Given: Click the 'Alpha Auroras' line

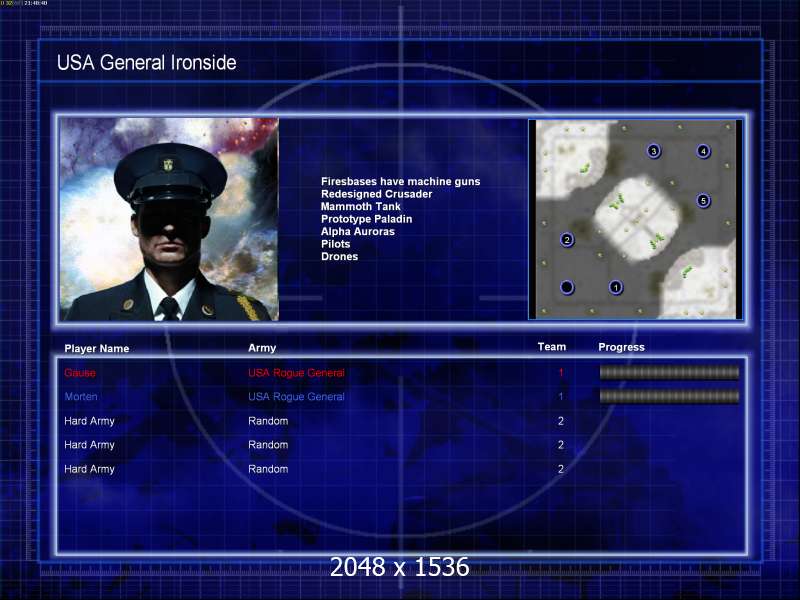Looking at the screenshot, I should (358, 232).
